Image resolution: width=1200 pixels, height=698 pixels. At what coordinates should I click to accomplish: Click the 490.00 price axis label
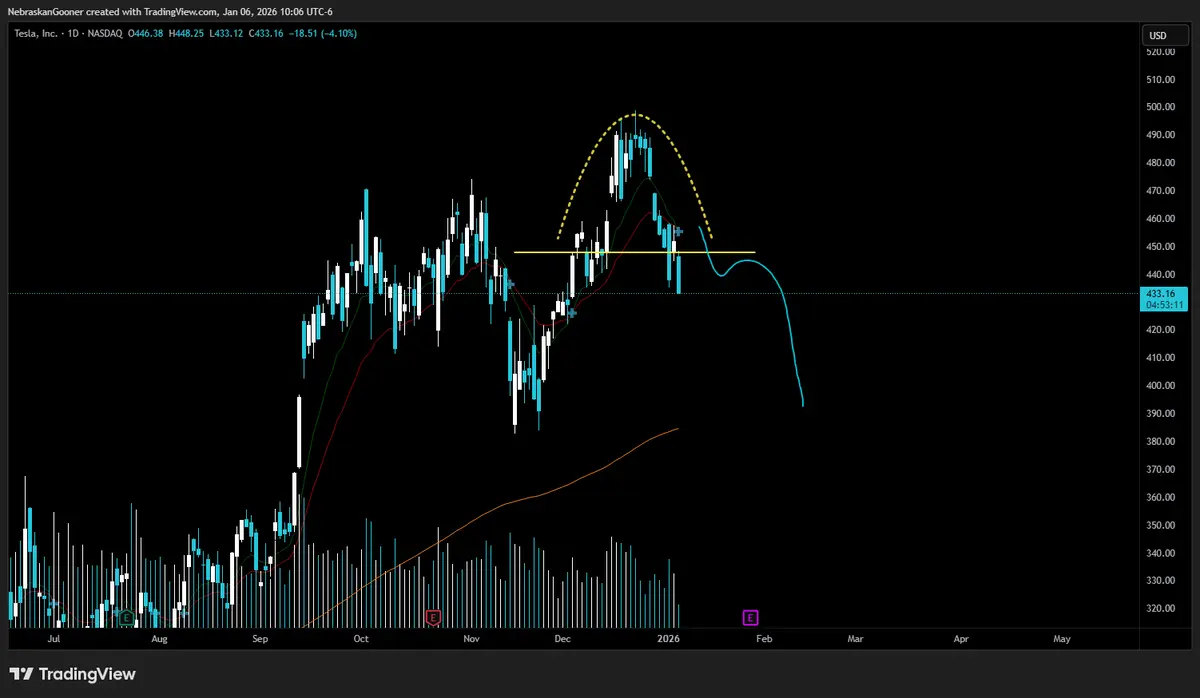(x=1161, y=135)
